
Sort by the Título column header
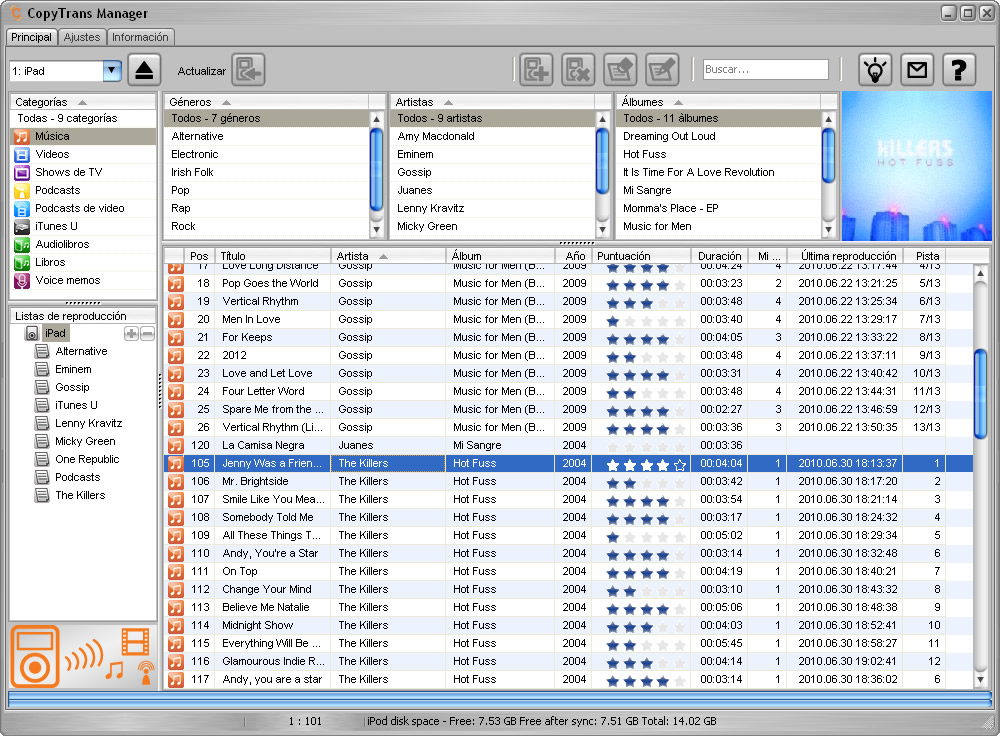(273, 256)
